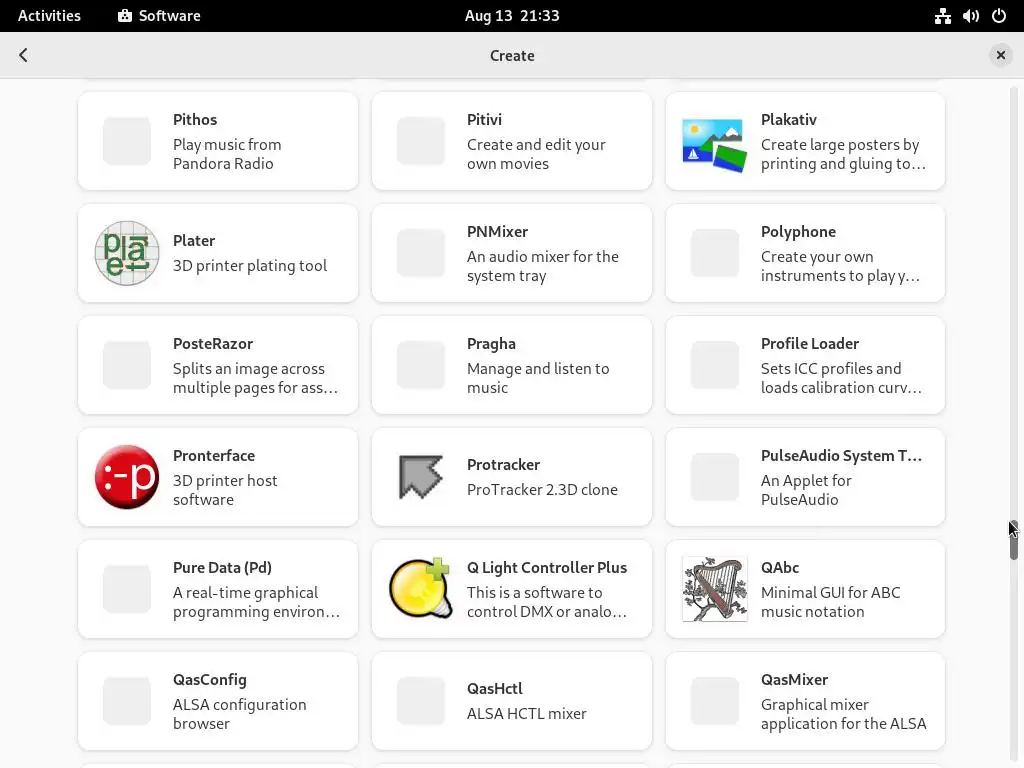Click the power icon in the system tray
Screen dimensions: 1024x768
click(998, 16)
